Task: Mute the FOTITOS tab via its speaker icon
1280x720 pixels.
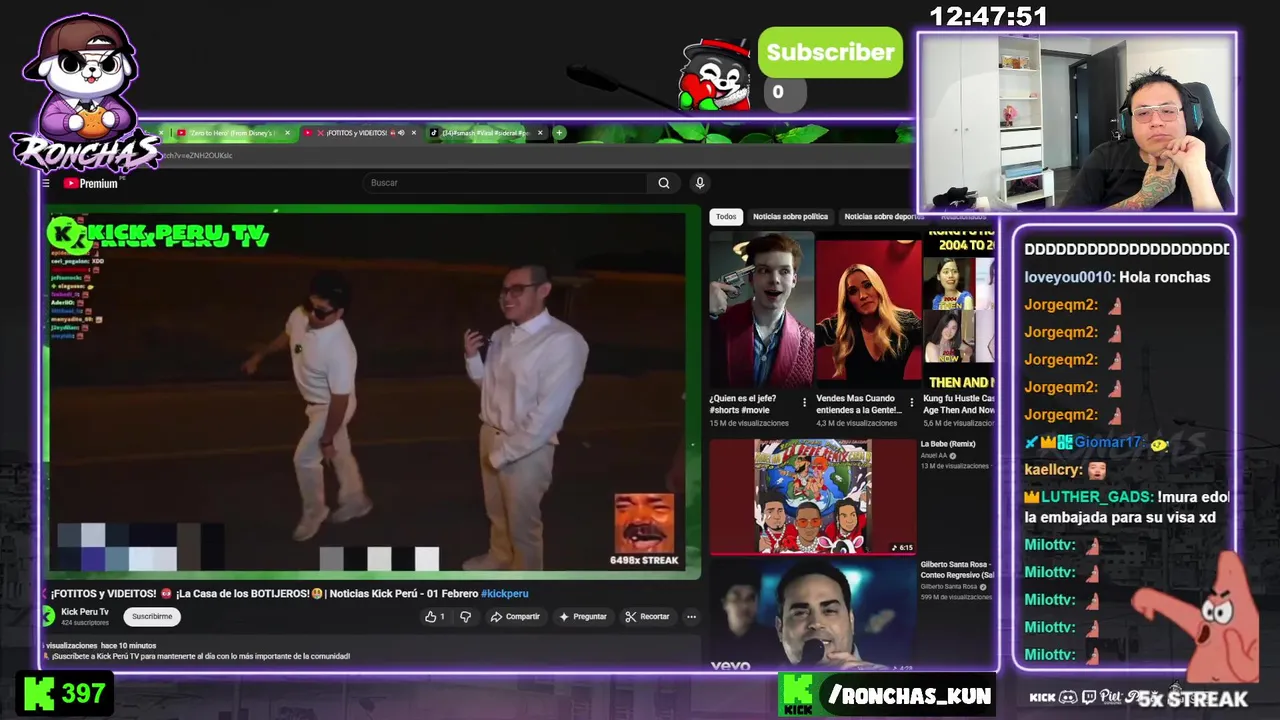Action: pos(402,133)
